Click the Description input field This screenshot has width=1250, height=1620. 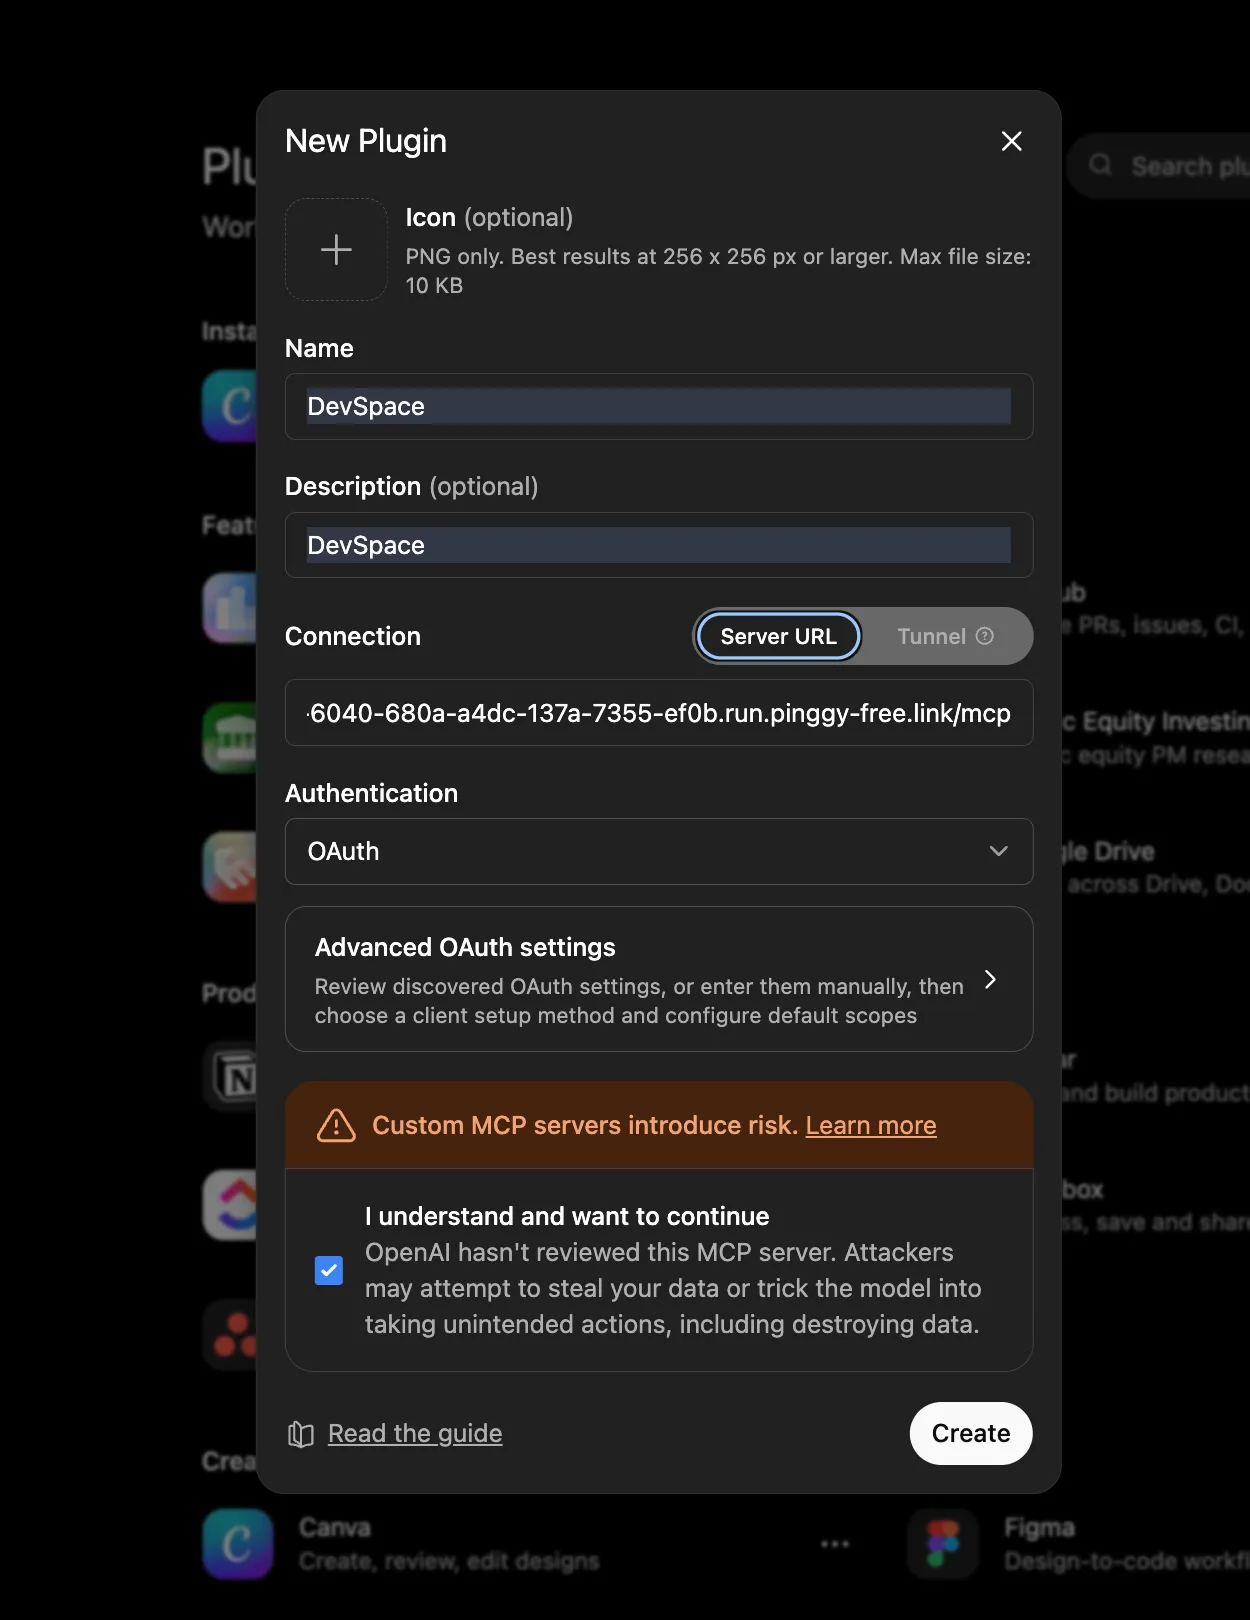(x=659, y=545)
